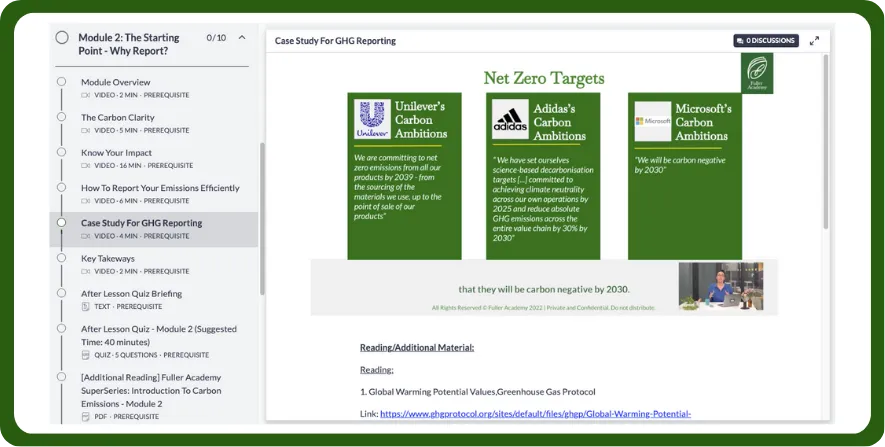The height and width of the screenshot is (447, 885).
Task: Click the Adidas logo on slide
Action: (x=510, y=119)
